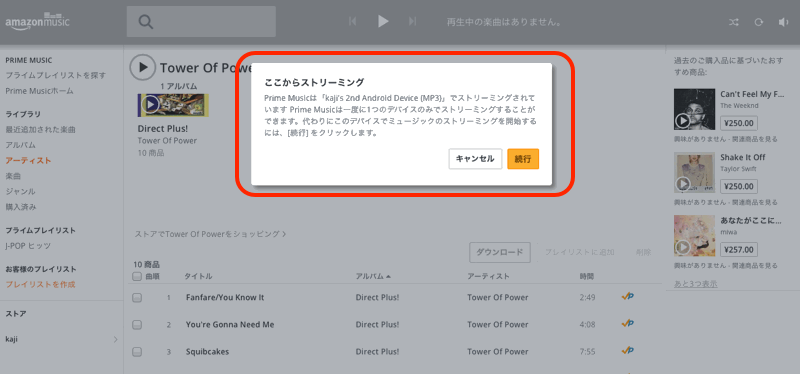
Task: Click Taylor Swift artist name
Action: 738,168
